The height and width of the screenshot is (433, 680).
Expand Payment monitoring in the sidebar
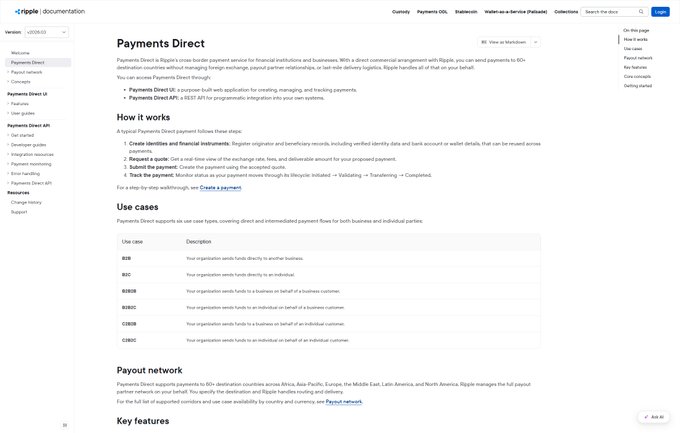click(30, 164)
